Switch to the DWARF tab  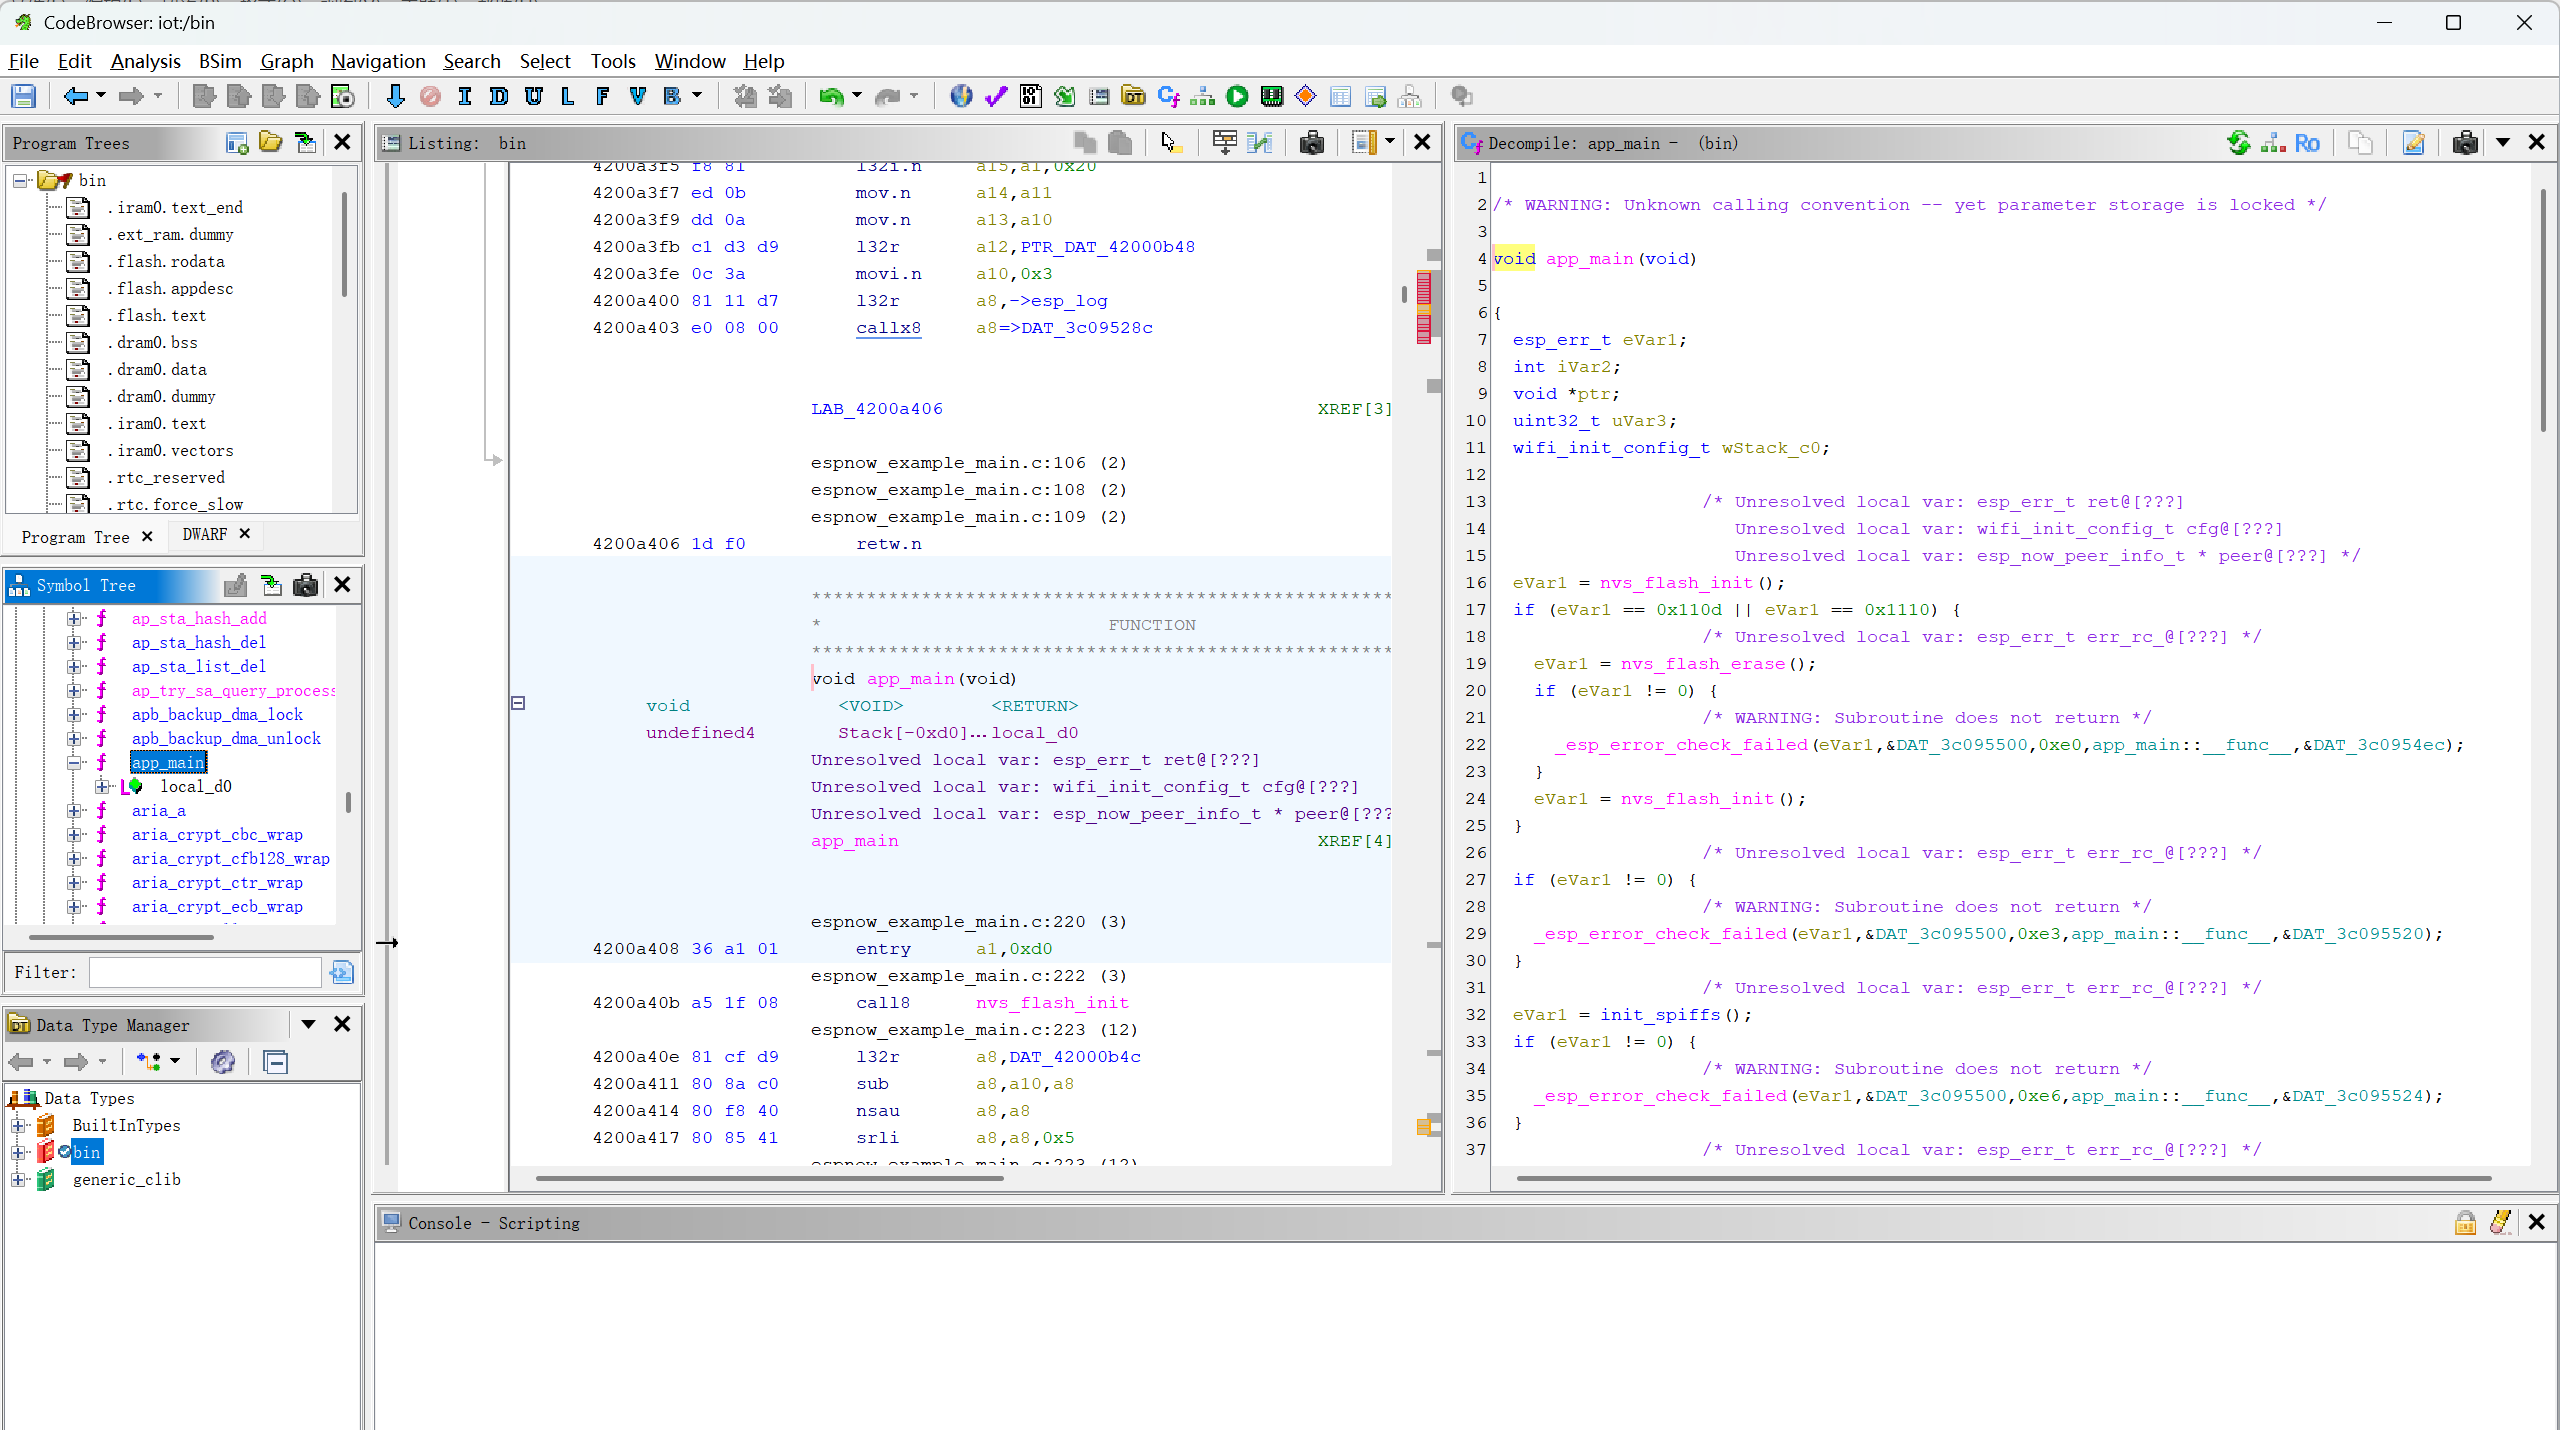pos(204,535)
